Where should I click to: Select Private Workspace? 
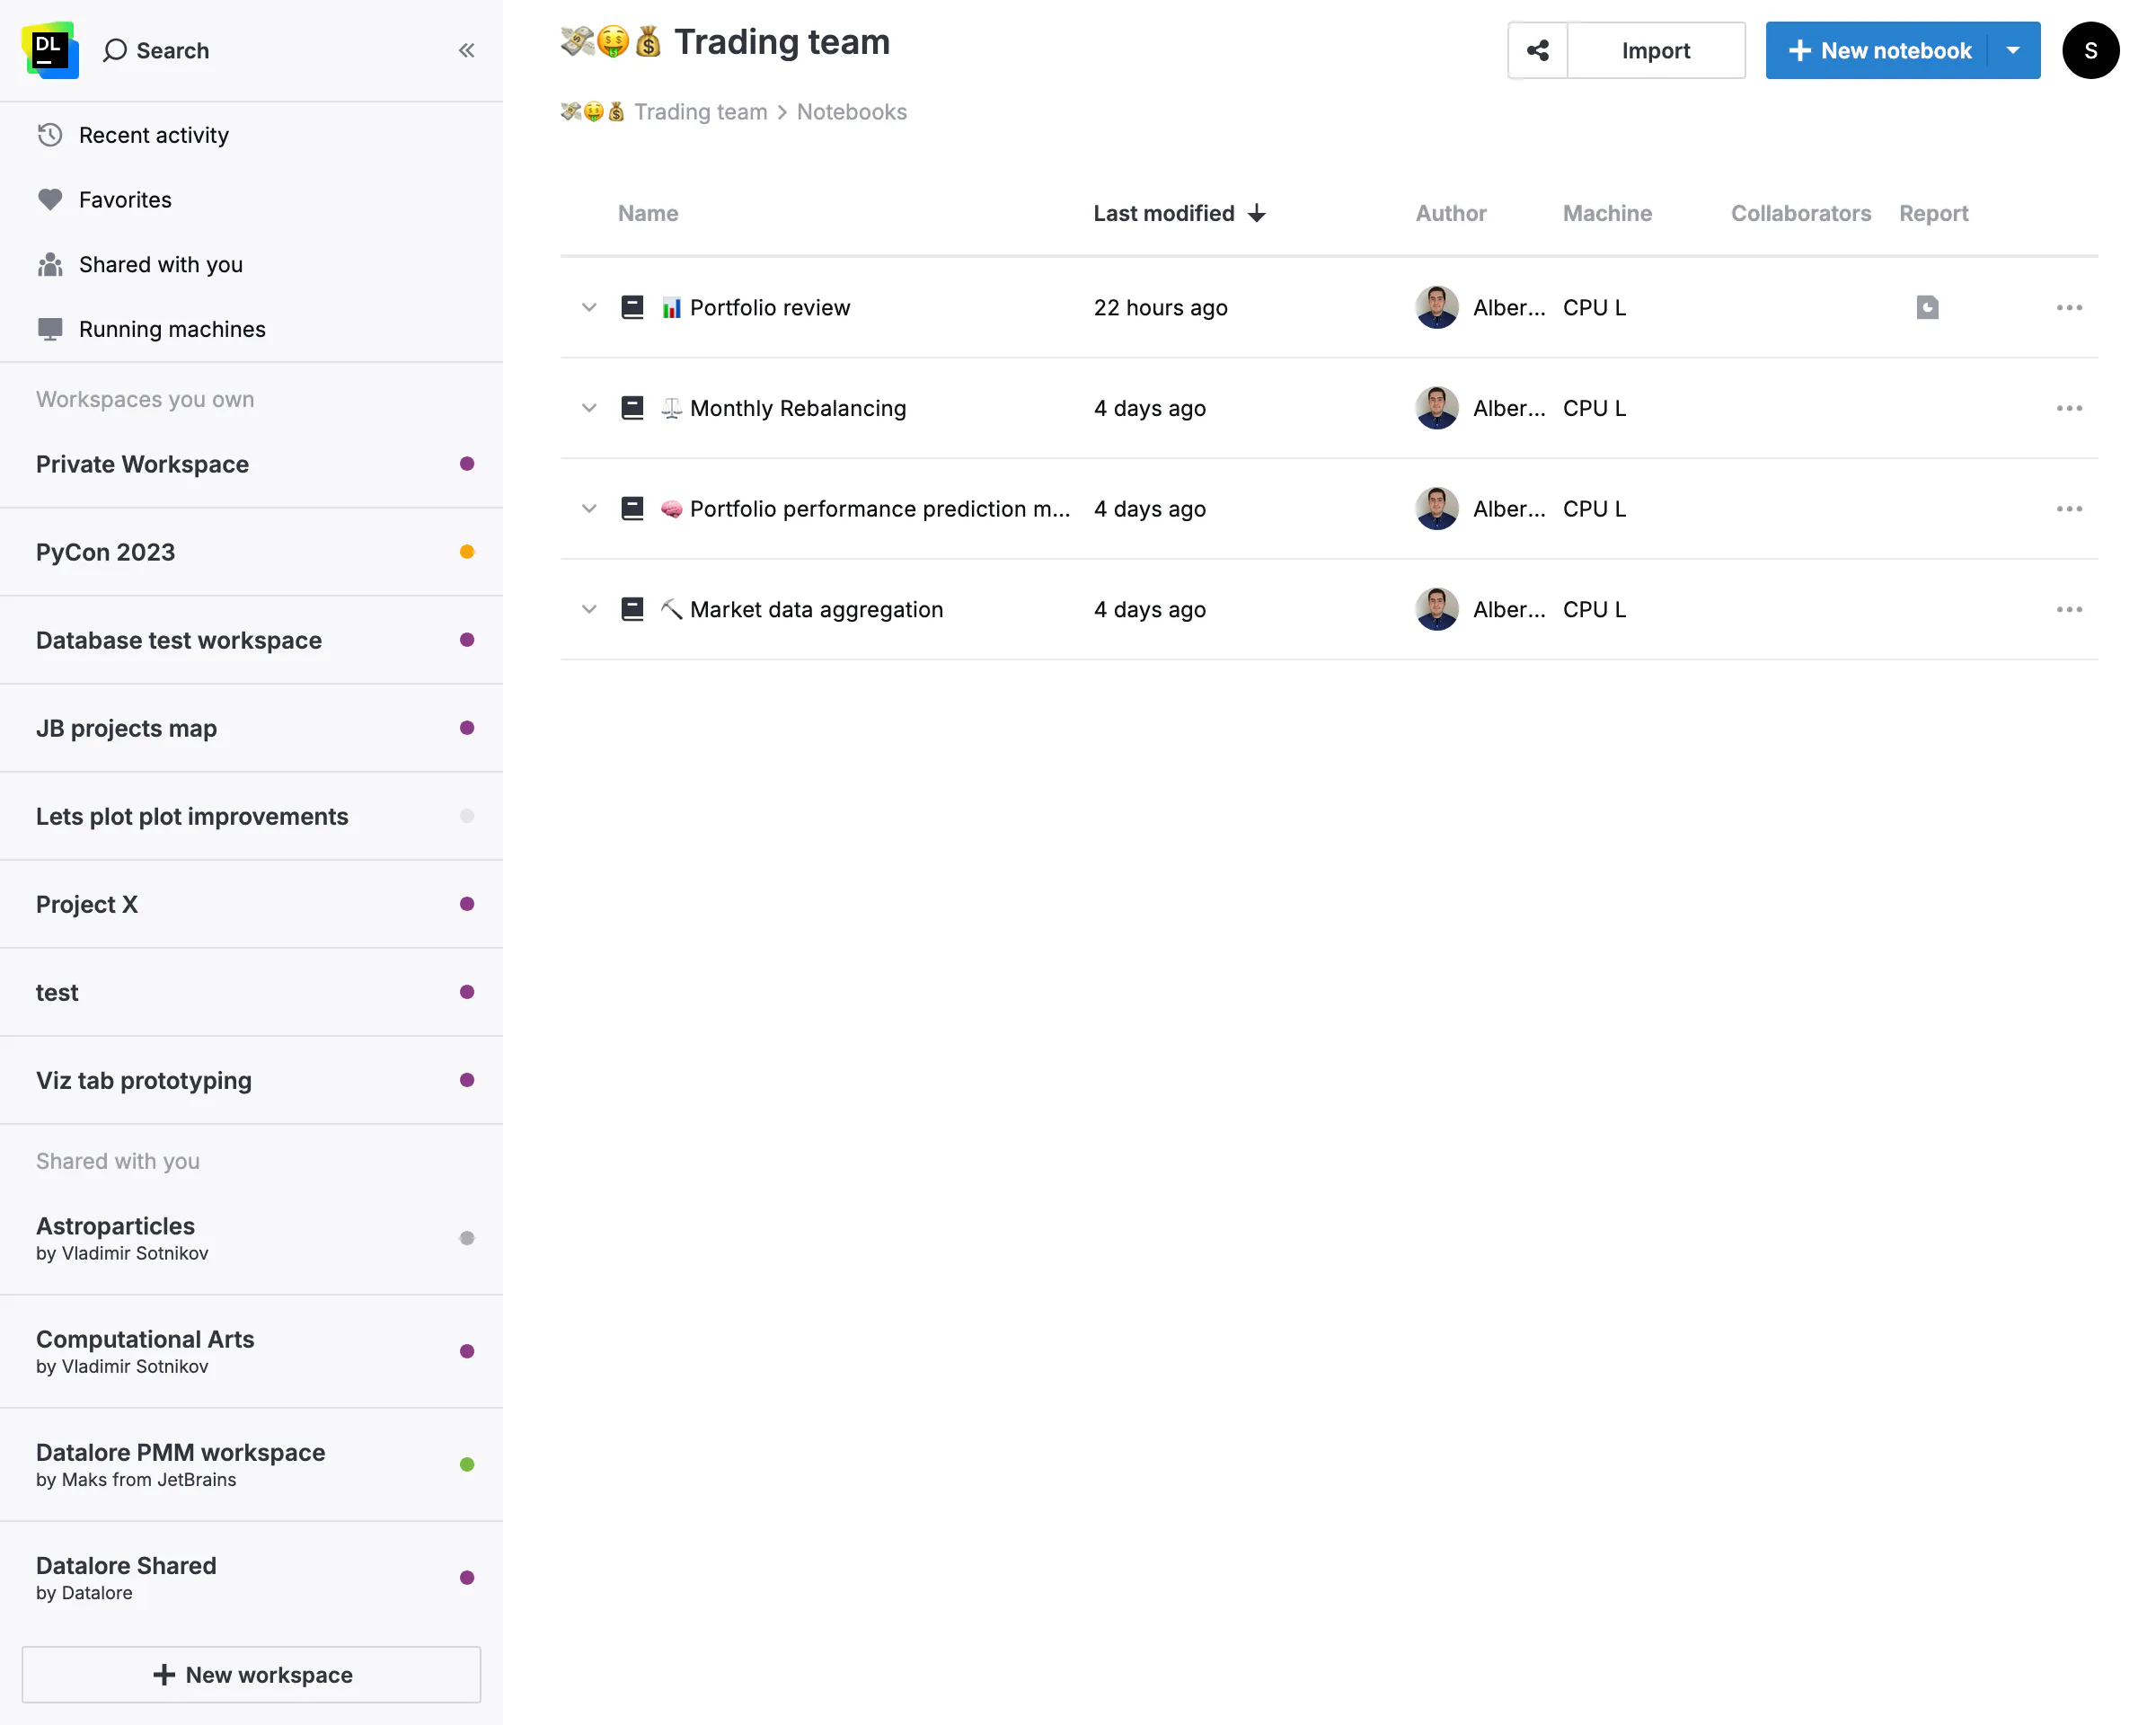(251, 464)
